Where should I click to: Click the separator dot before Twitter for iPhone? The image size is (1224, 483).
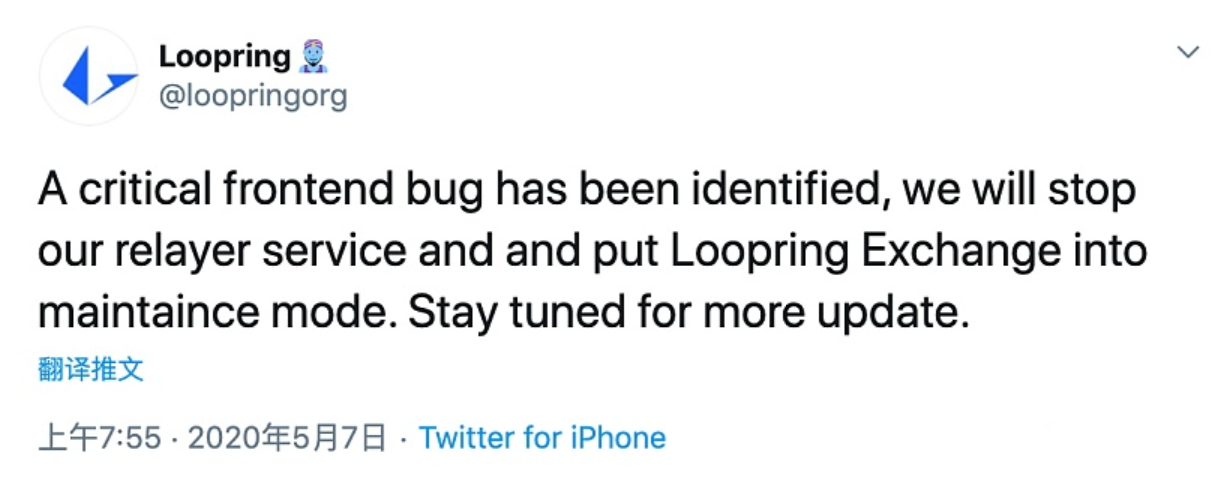coord(402,438)
